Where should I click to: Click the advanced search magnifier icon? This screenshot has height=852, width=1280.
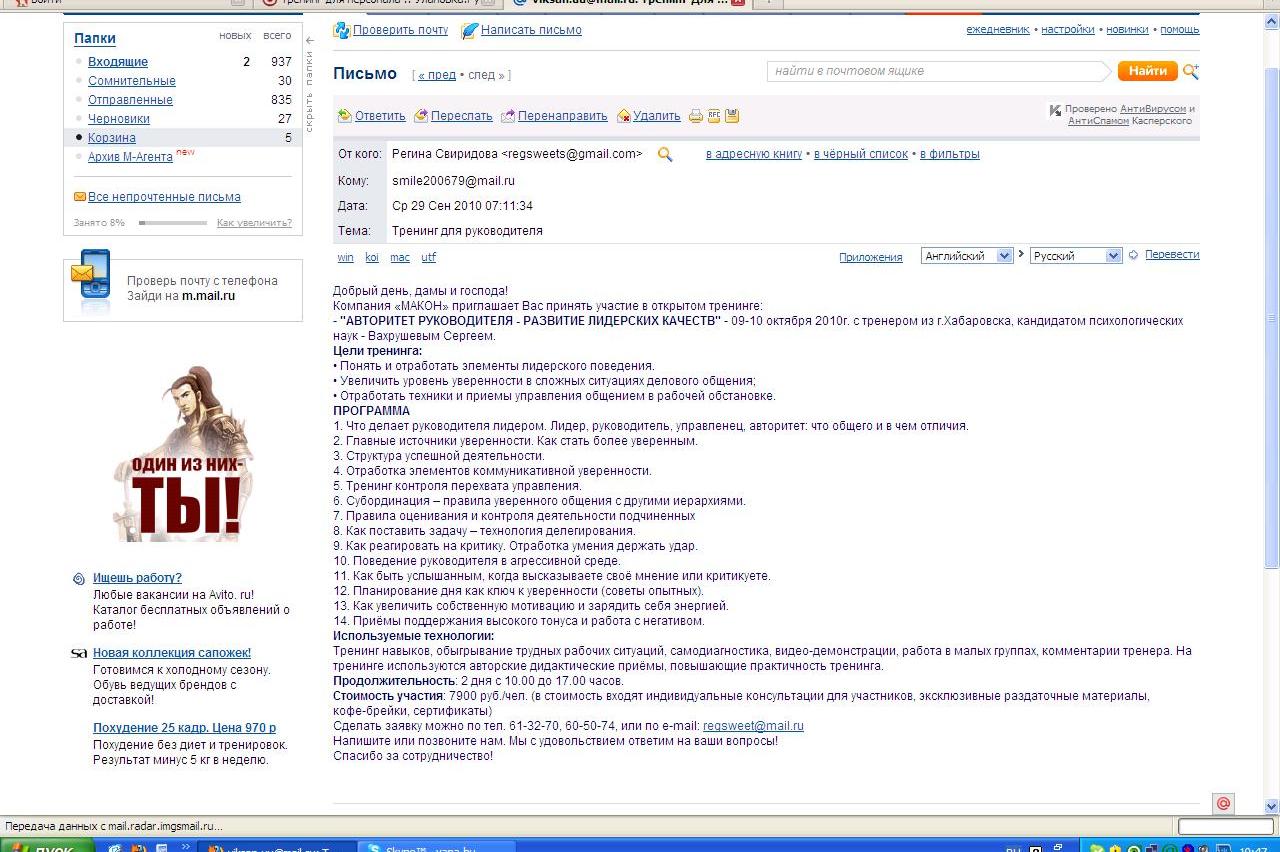1190,71
